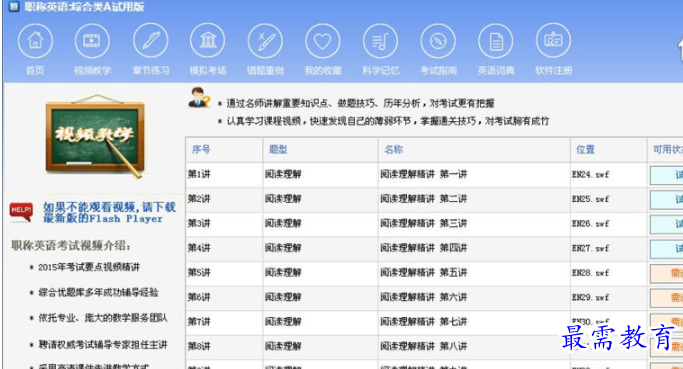The width and height of the screenshot is (683, 369).
Task: Click 聘请权威考试辅导专家担任主讲 bullet text
Action: 103,345
